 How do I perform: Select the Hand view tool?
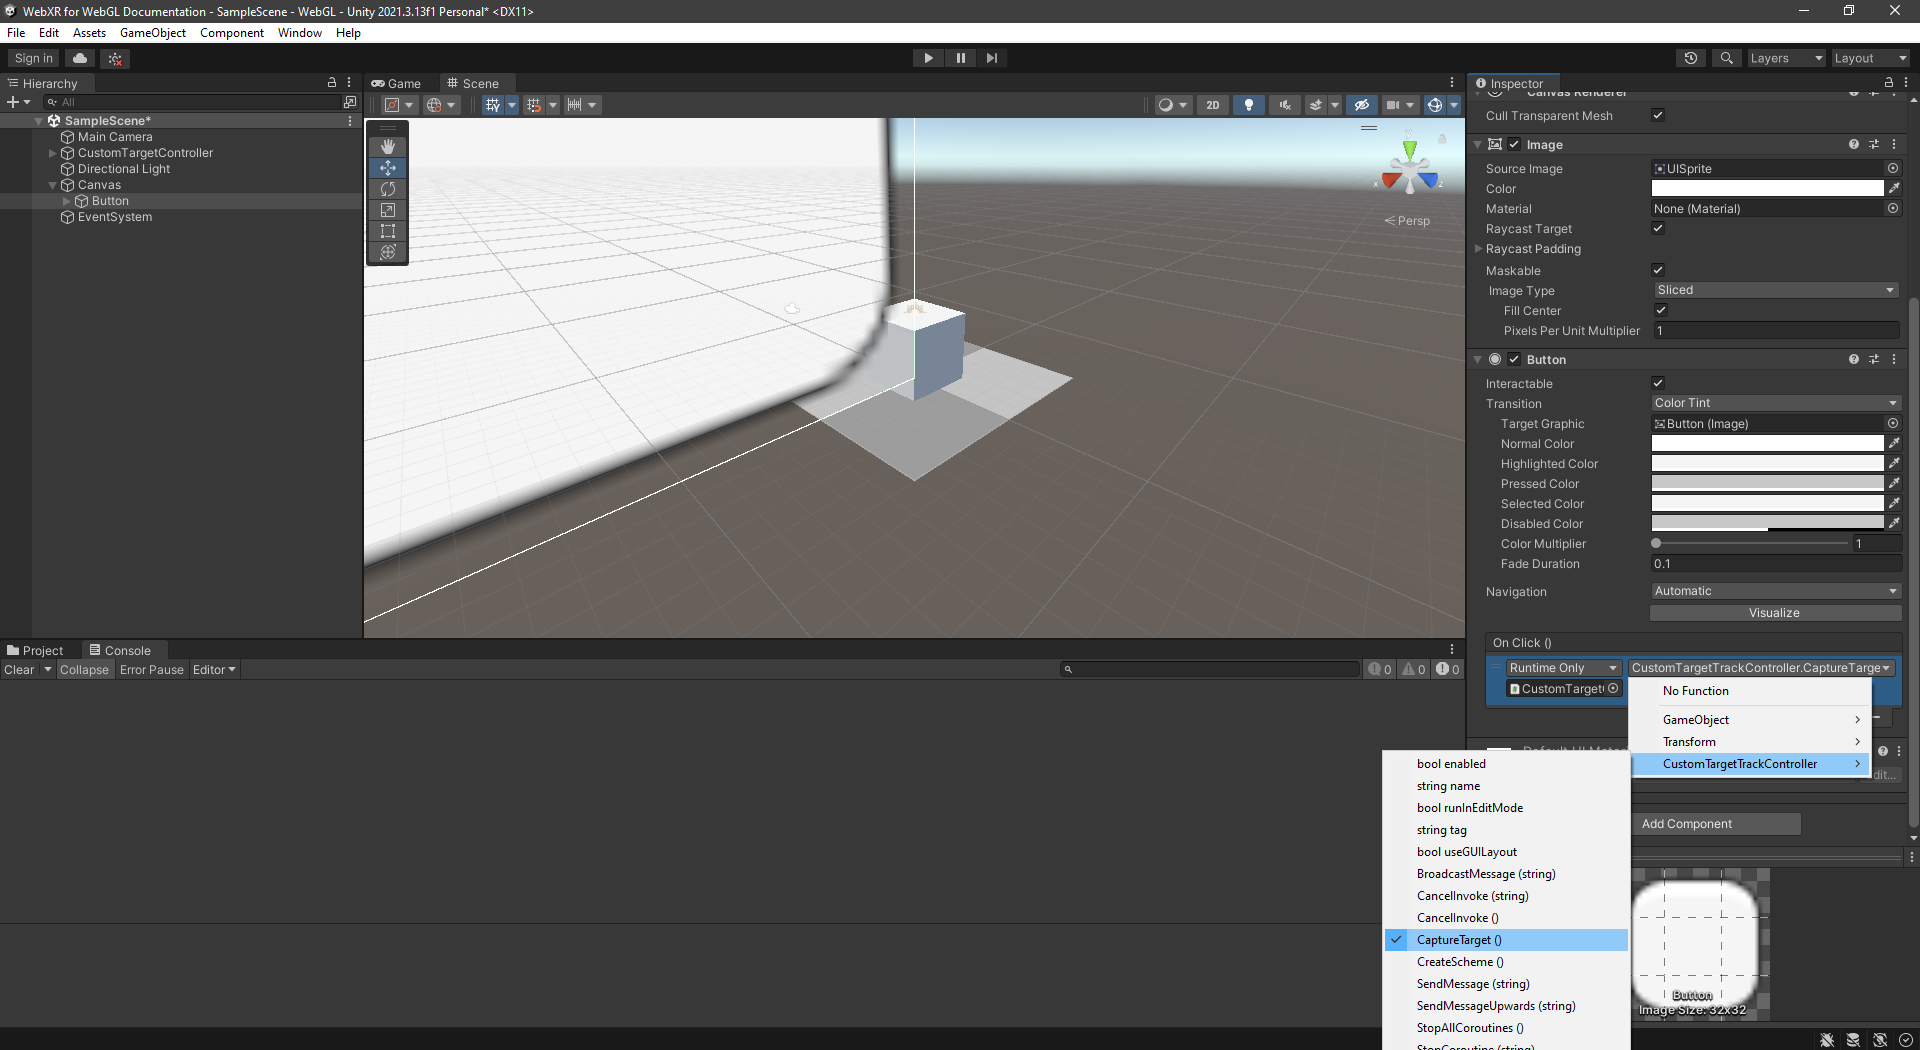(388, 147)
